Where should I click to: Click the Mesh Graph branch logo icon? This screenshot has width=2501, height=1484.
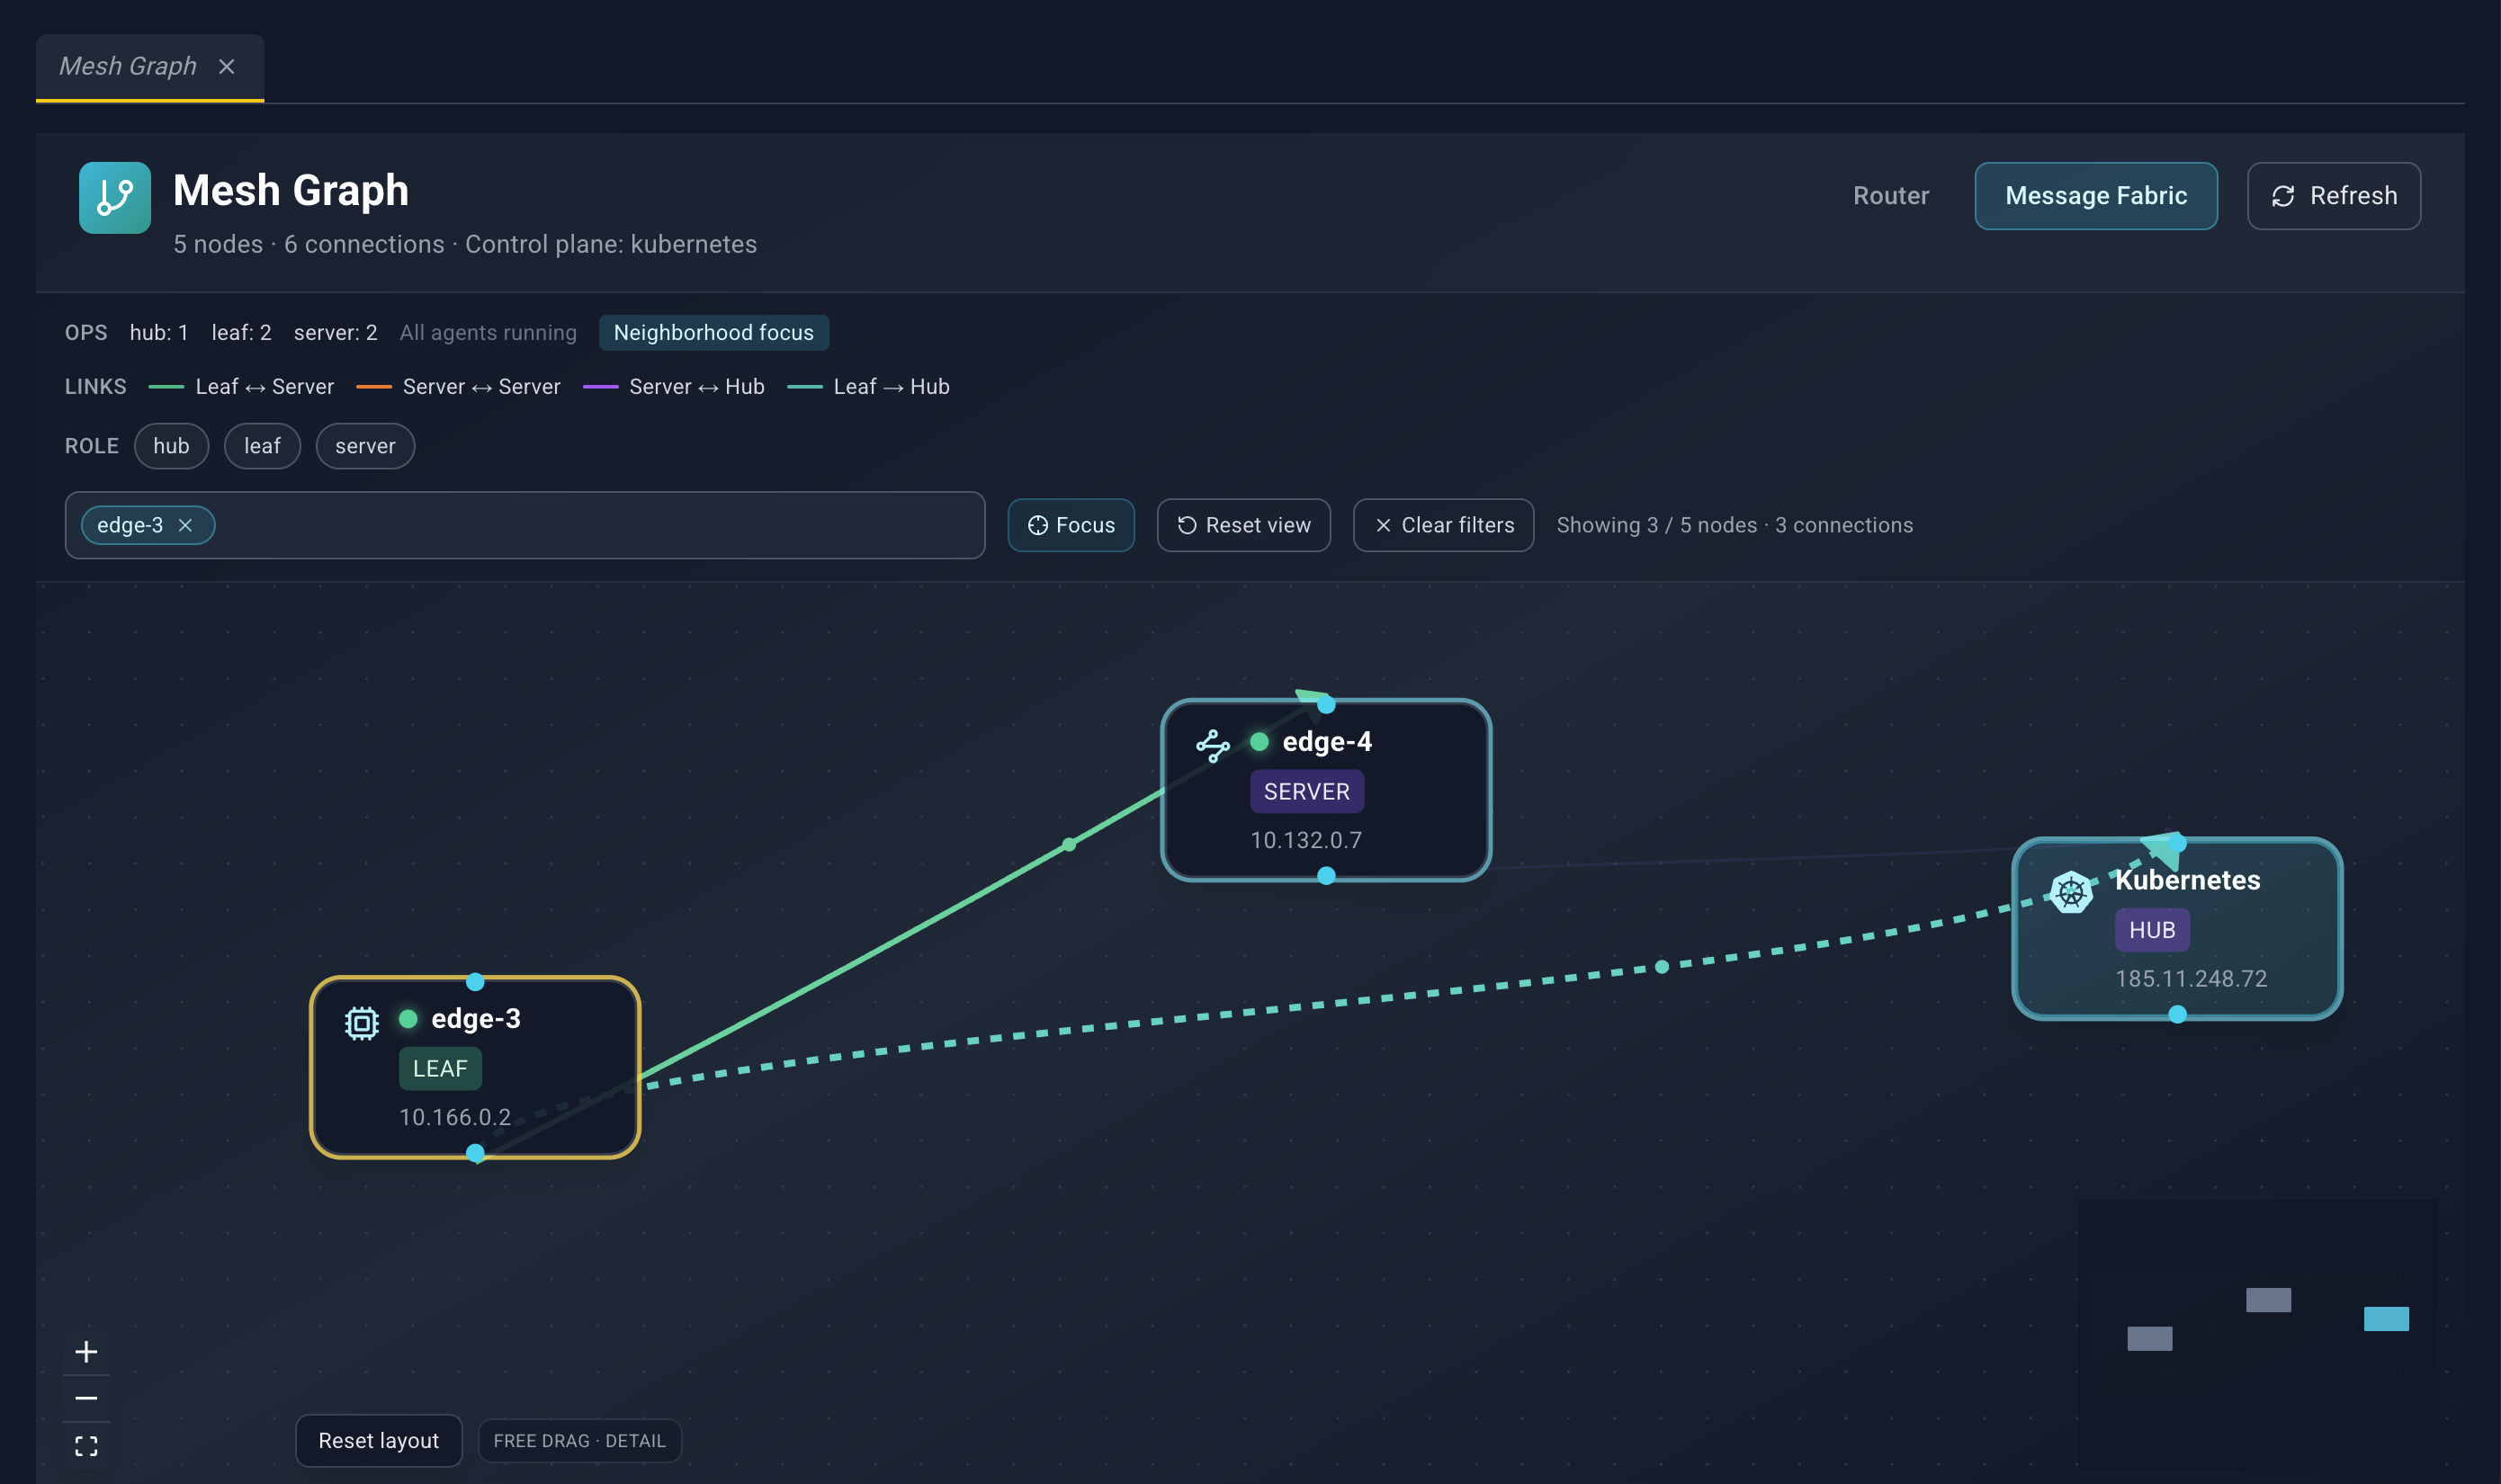pos(115,197)
